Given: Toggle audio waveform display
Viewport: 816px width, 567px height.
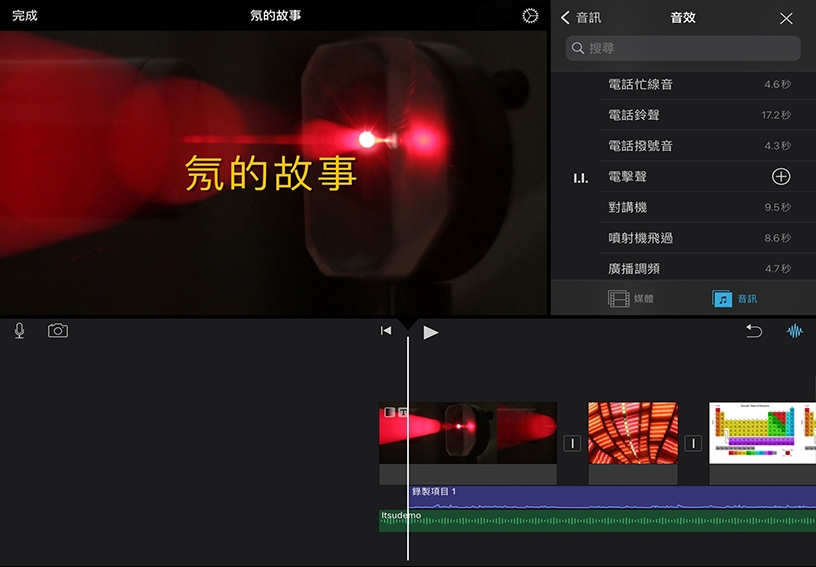Looking at the screenshot, I should point(795,331).
